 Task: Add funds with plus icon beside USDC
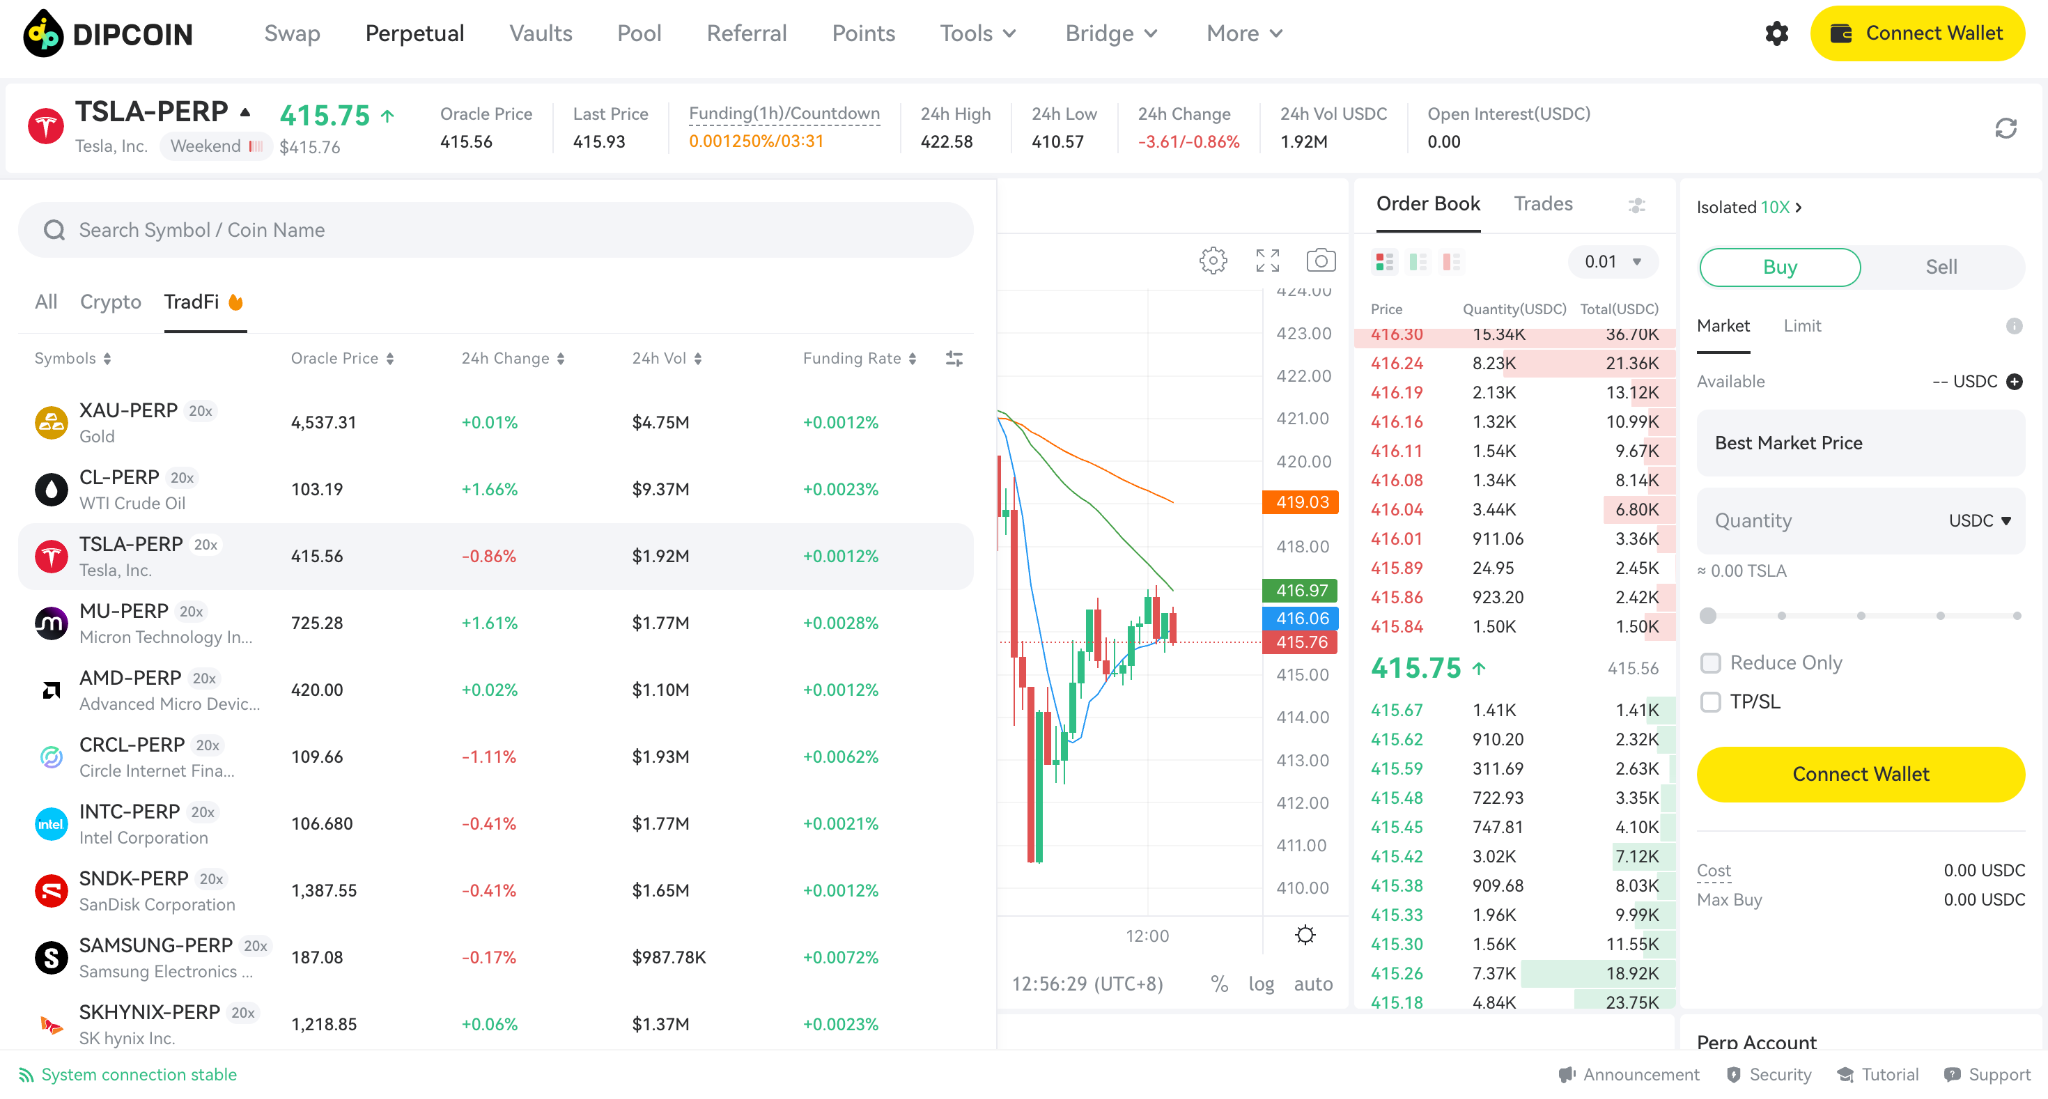(x=2015, y=382)
